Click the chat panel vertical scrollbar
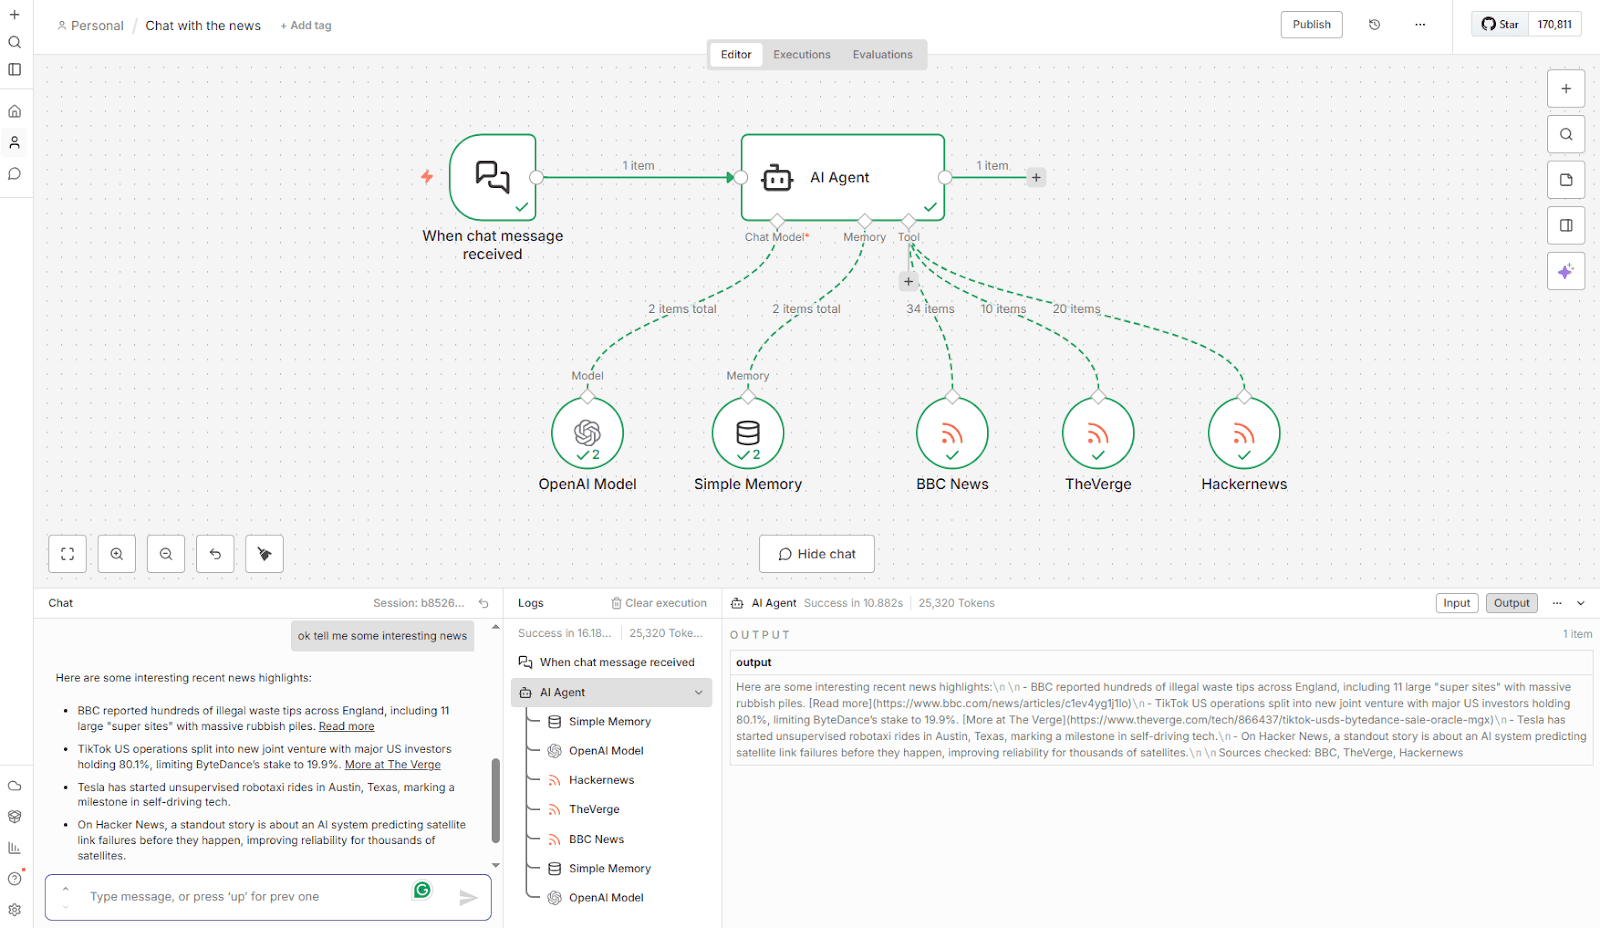 495,800
